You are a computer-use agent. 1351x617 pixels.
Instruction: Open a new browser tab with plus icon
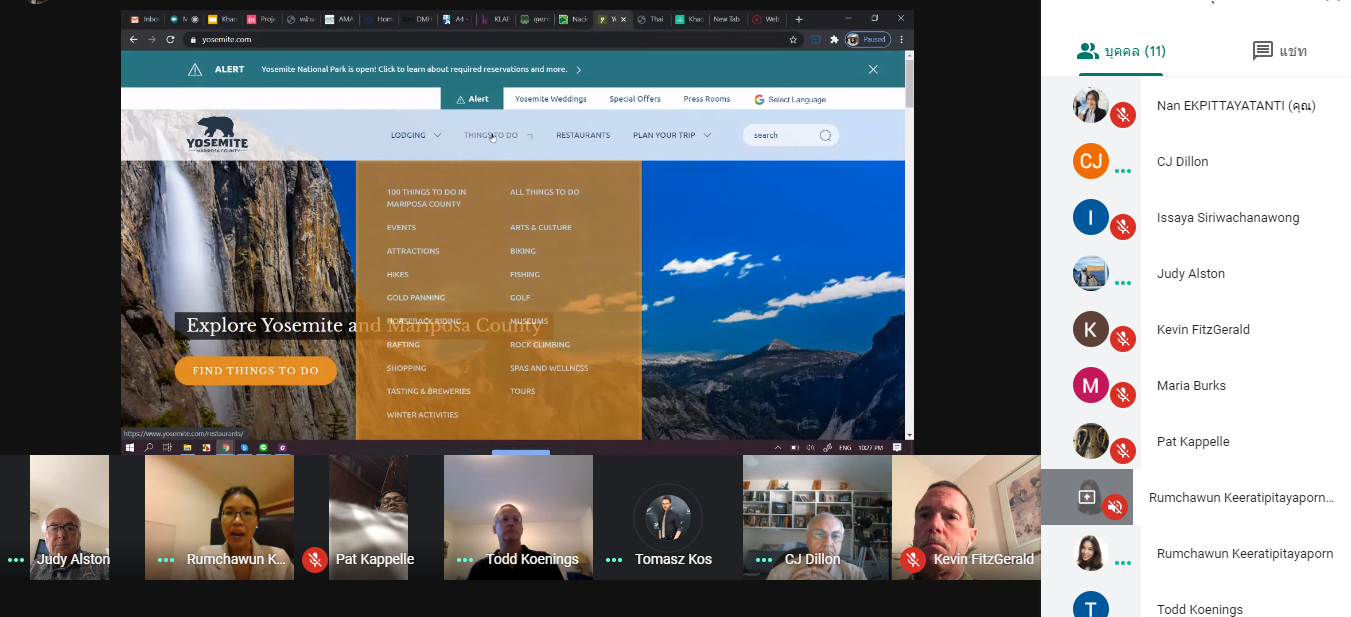click(798, 19)
